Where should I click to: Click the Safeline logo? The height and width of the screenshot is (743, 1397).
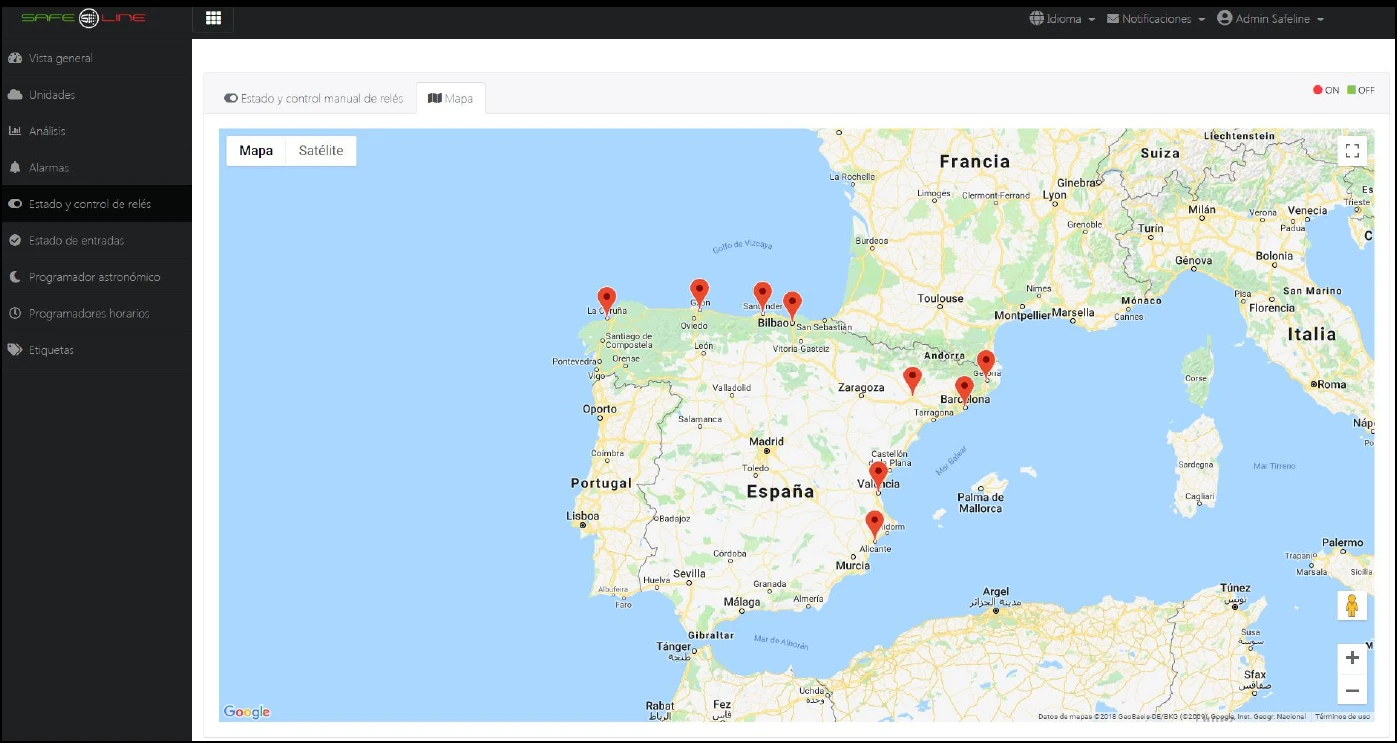[x=83, y=18]
